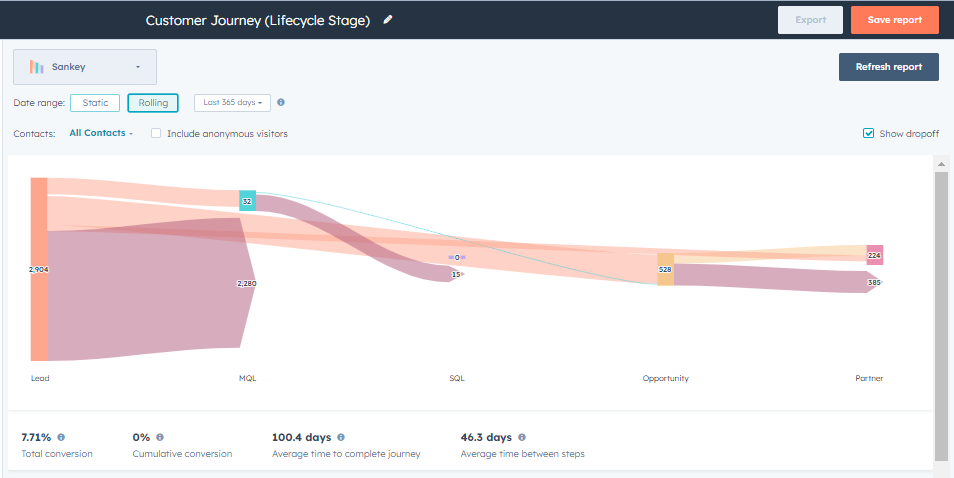Open info icon beside Average time to complete journey
This screenshot has width=954, height=478.
341,437
